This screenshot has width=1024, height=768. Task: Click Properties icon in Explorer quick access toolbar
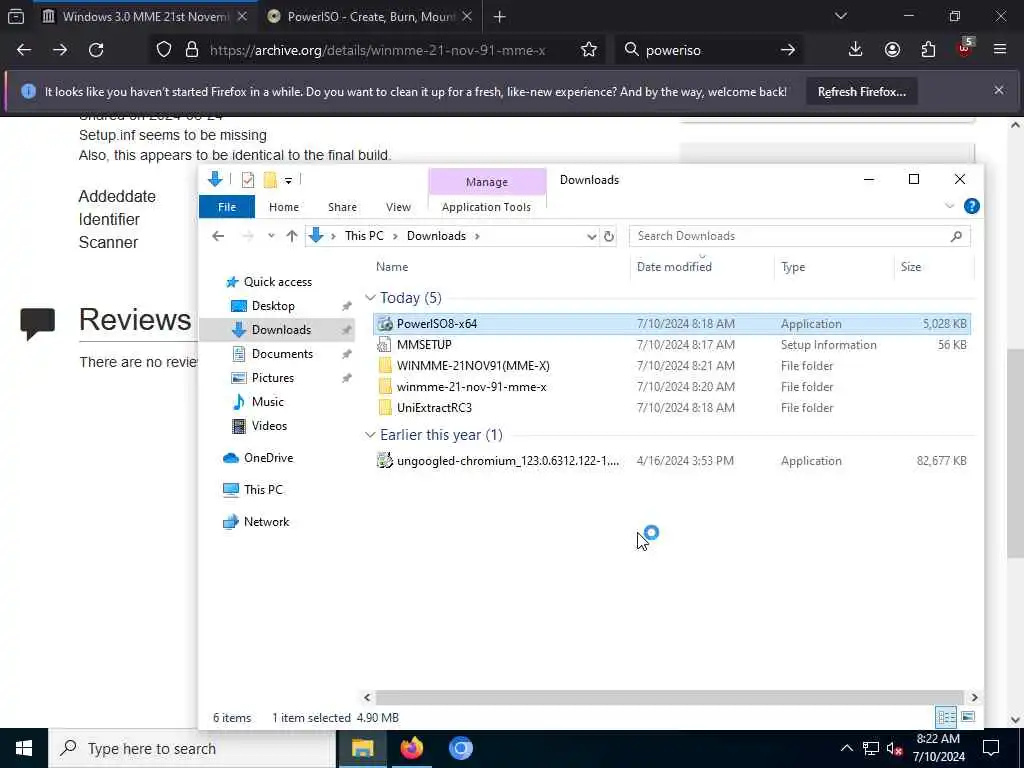248,180
